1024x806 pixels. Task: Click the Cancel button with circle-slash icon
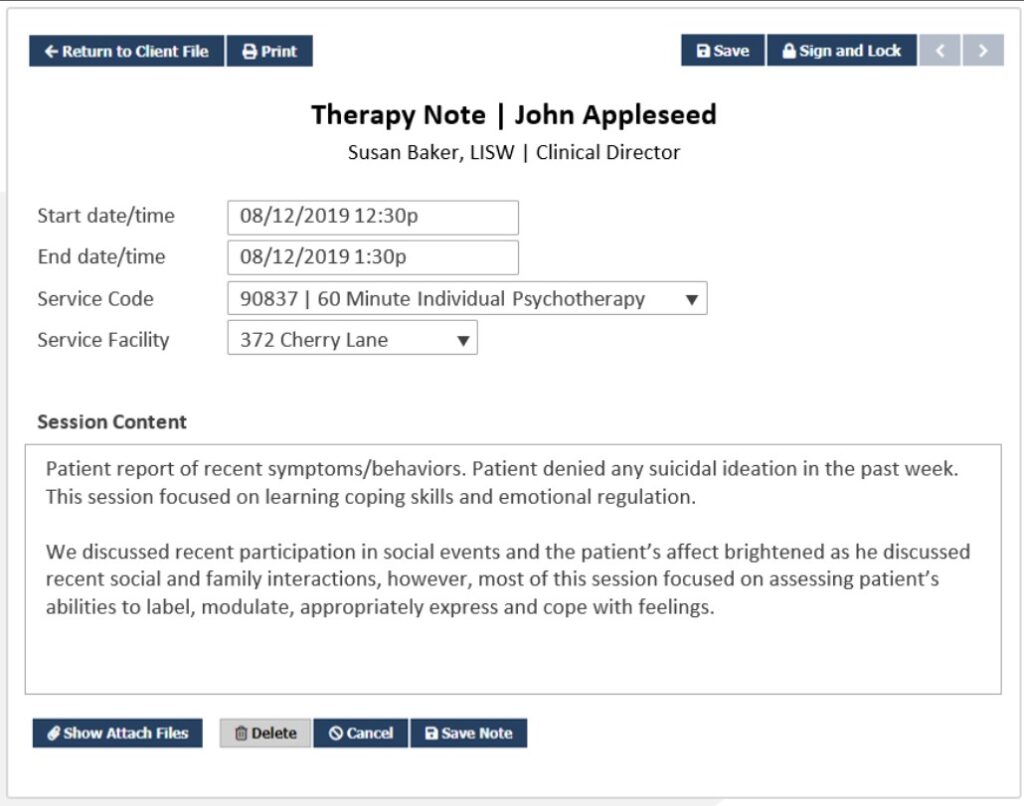[x=360, y=733]
